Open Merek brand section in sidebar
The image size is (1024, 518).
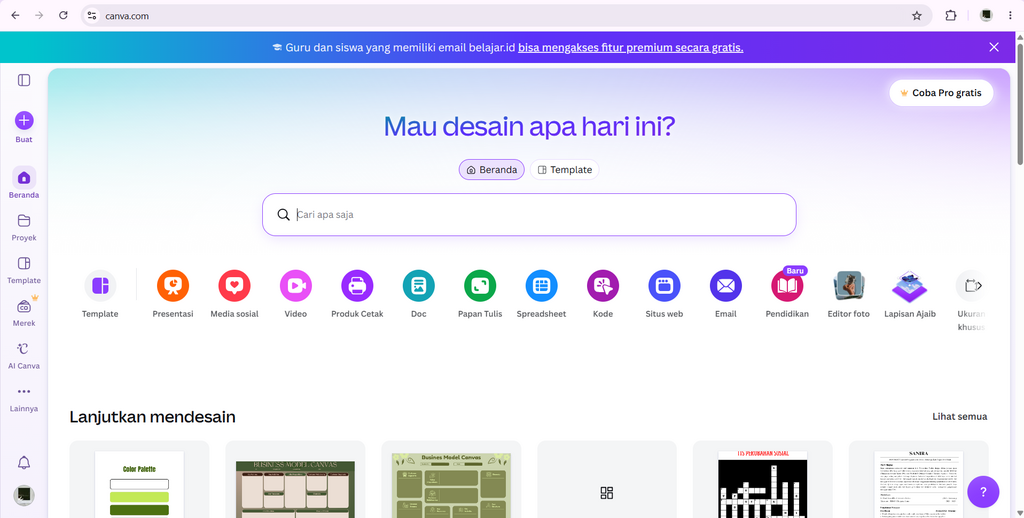tap(24, 312)
